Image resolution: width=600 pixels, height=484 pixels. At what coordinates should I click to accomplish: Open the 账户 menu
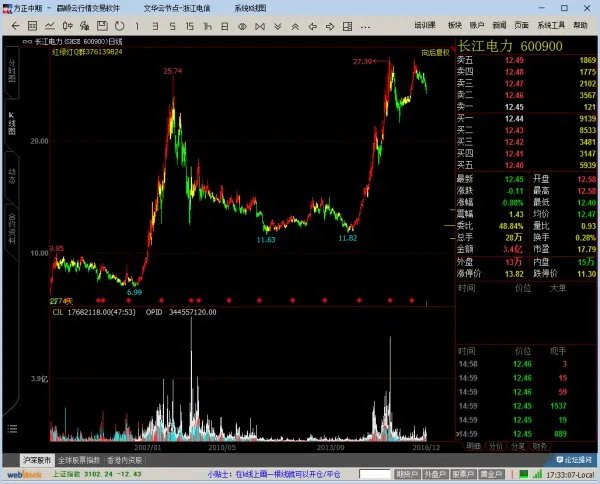477,25
